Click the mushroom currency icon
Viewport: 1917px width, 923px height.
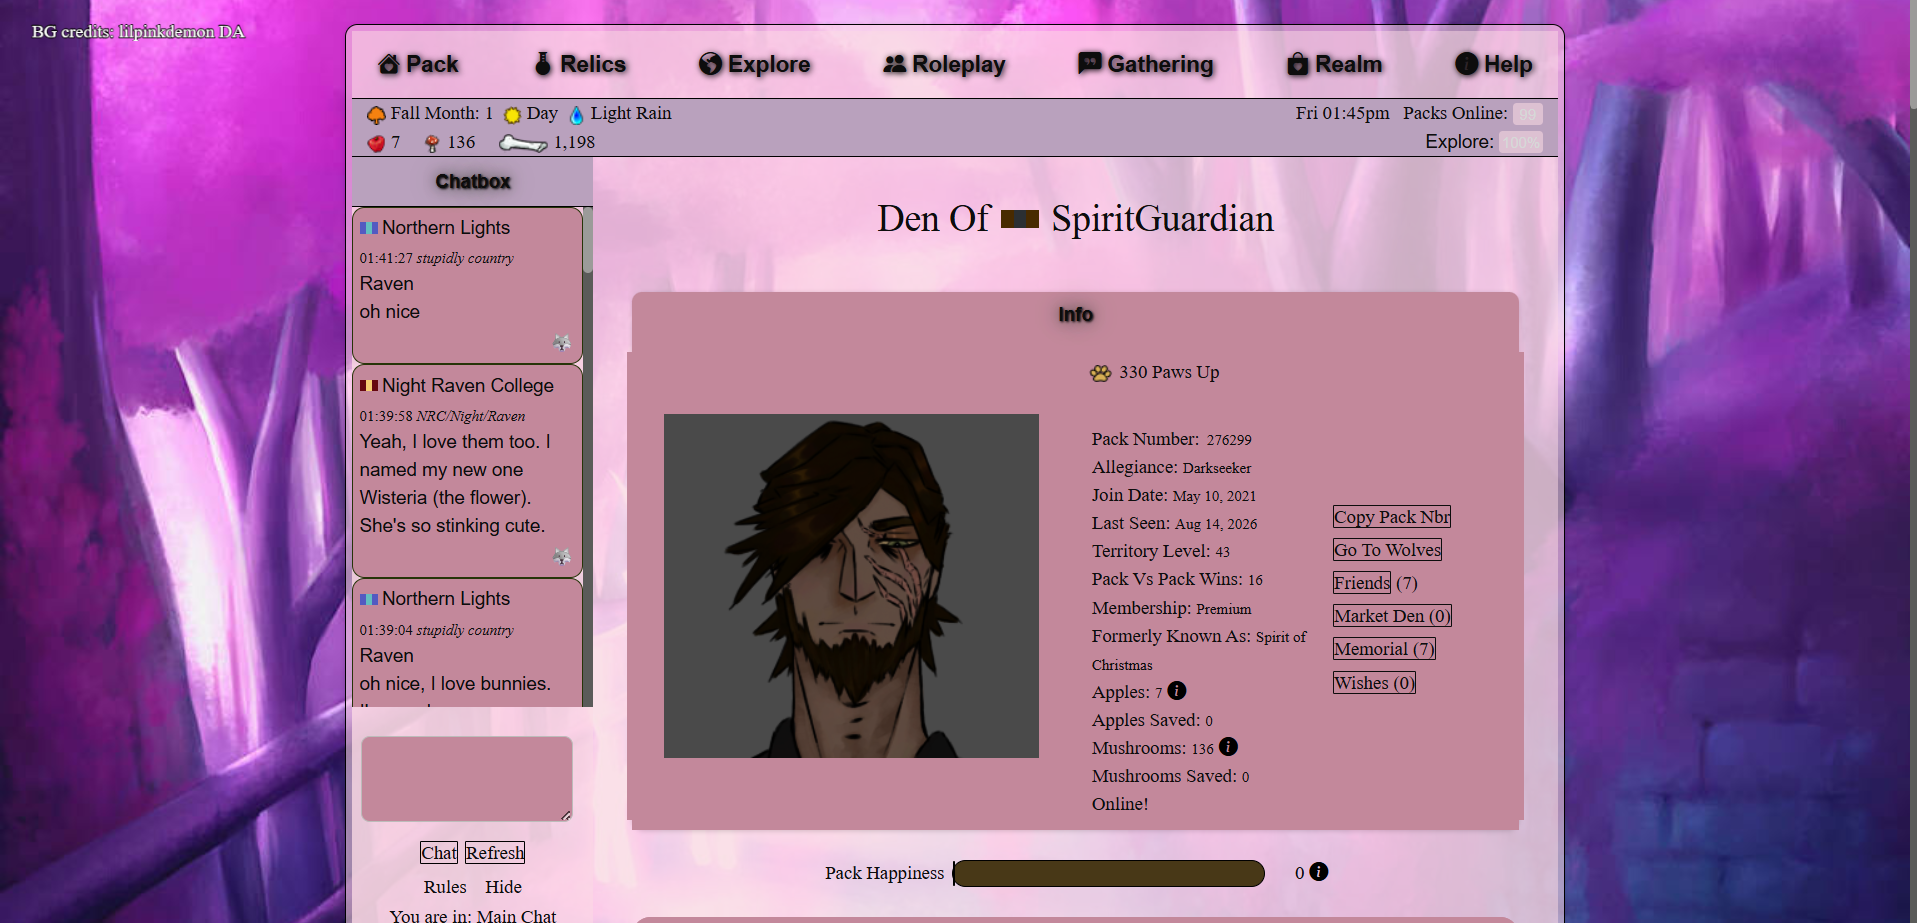click(x=432, y=143)
